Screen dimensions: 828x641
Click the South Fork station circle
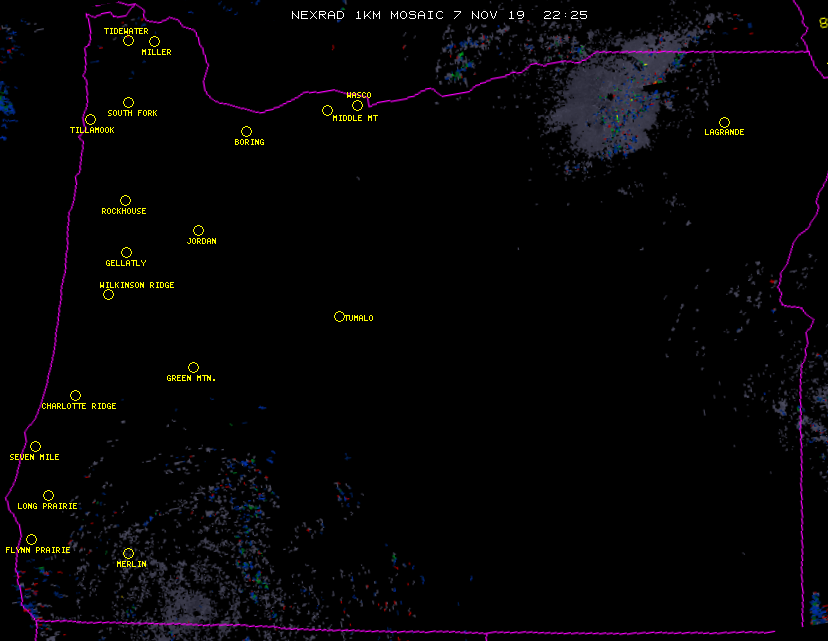click(x=128, y=103)
